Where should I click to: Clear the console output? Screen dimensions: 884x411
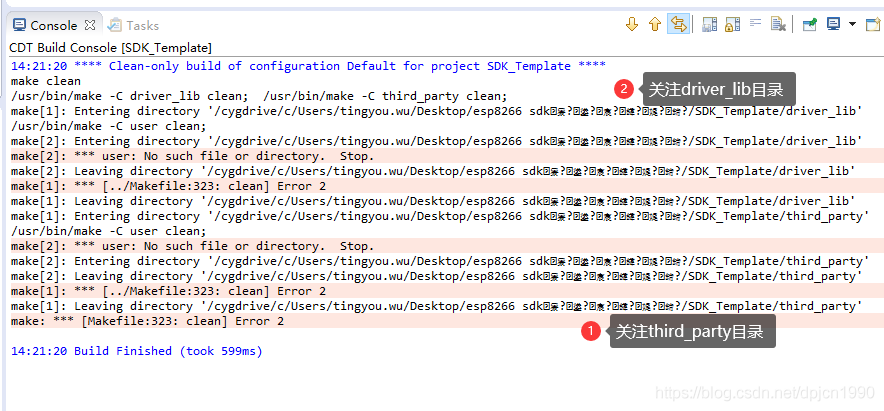tap(779, 24)
